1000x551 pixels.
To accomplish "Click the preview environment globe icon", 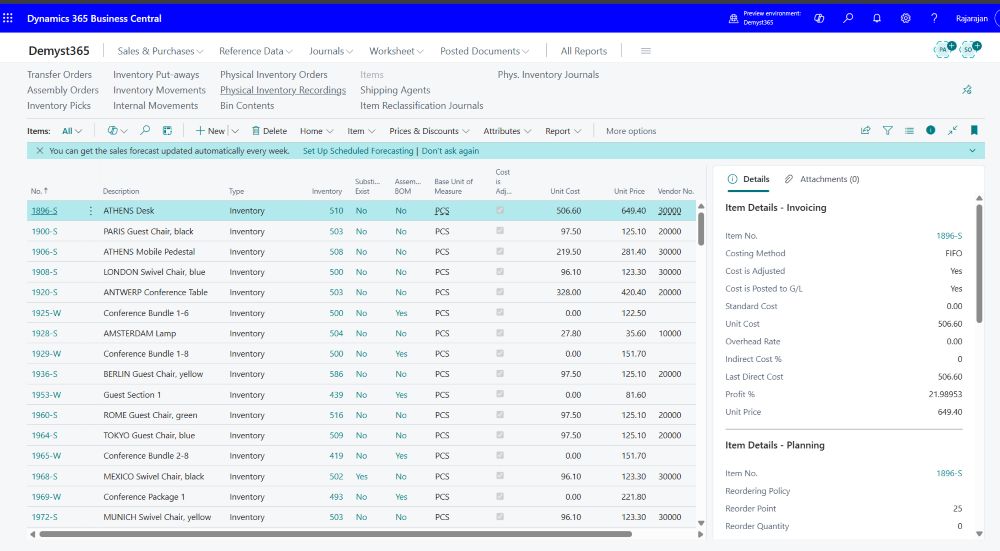I will (x=733, y=18).
